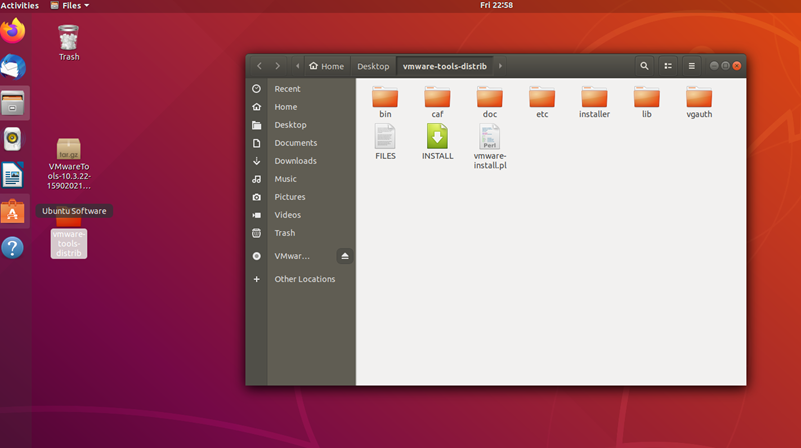Open Videos in the sidebar
Image resolution: width=801 pixels, height=448 pixels.
(300, 215)
